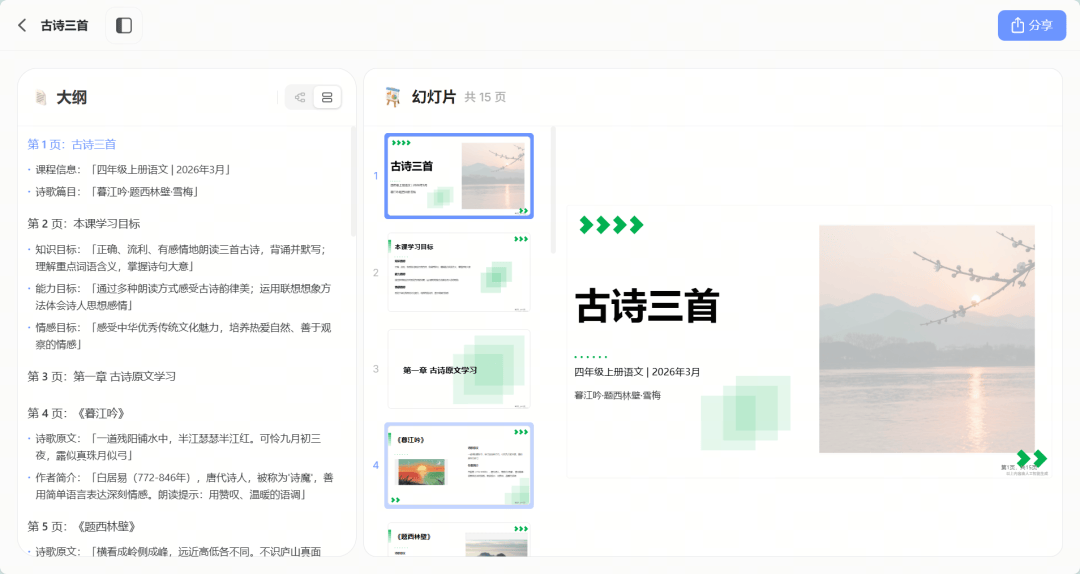Click slide number 3 label

pos(375,369)
